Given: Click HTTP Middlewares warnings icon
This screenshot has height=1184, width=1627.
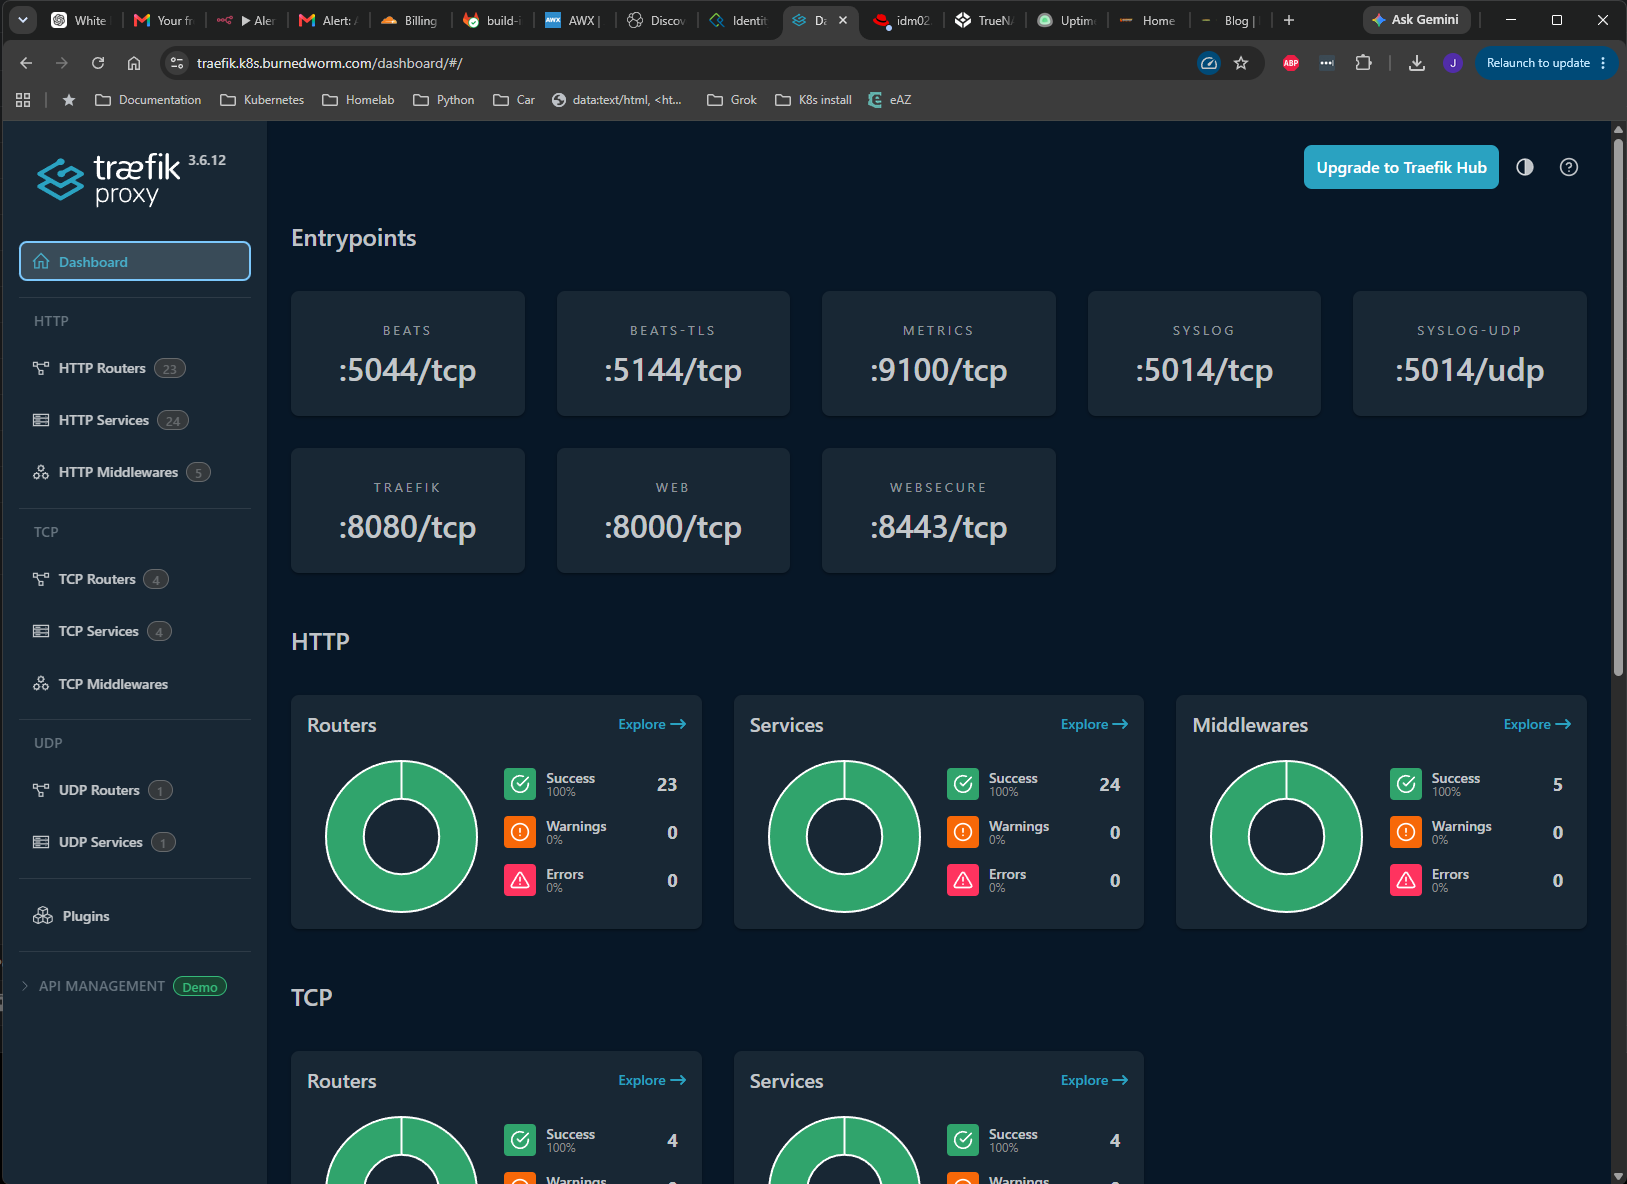Looking at the screenshot, I should (1406, 832).
